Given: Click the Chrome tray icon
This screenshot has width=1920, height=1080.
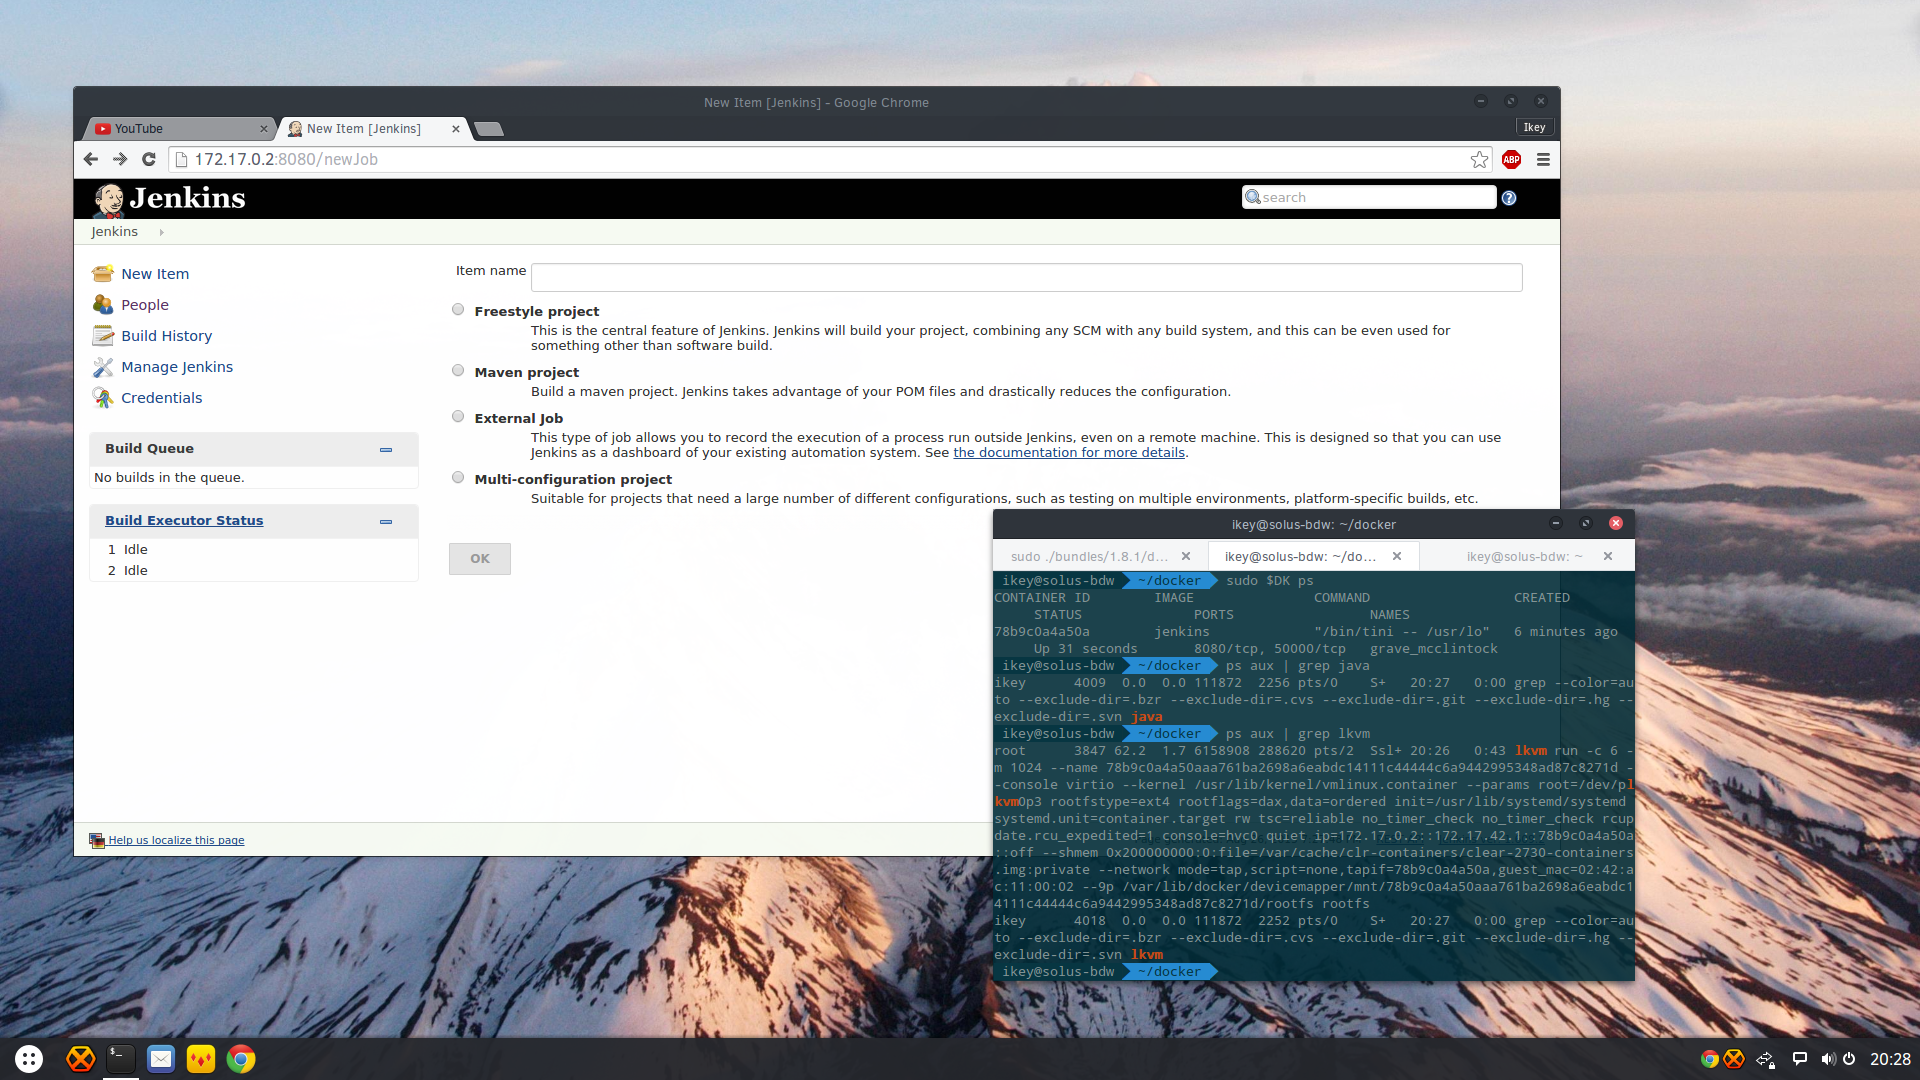Looking at the screenshot, I should 1710,1059.
